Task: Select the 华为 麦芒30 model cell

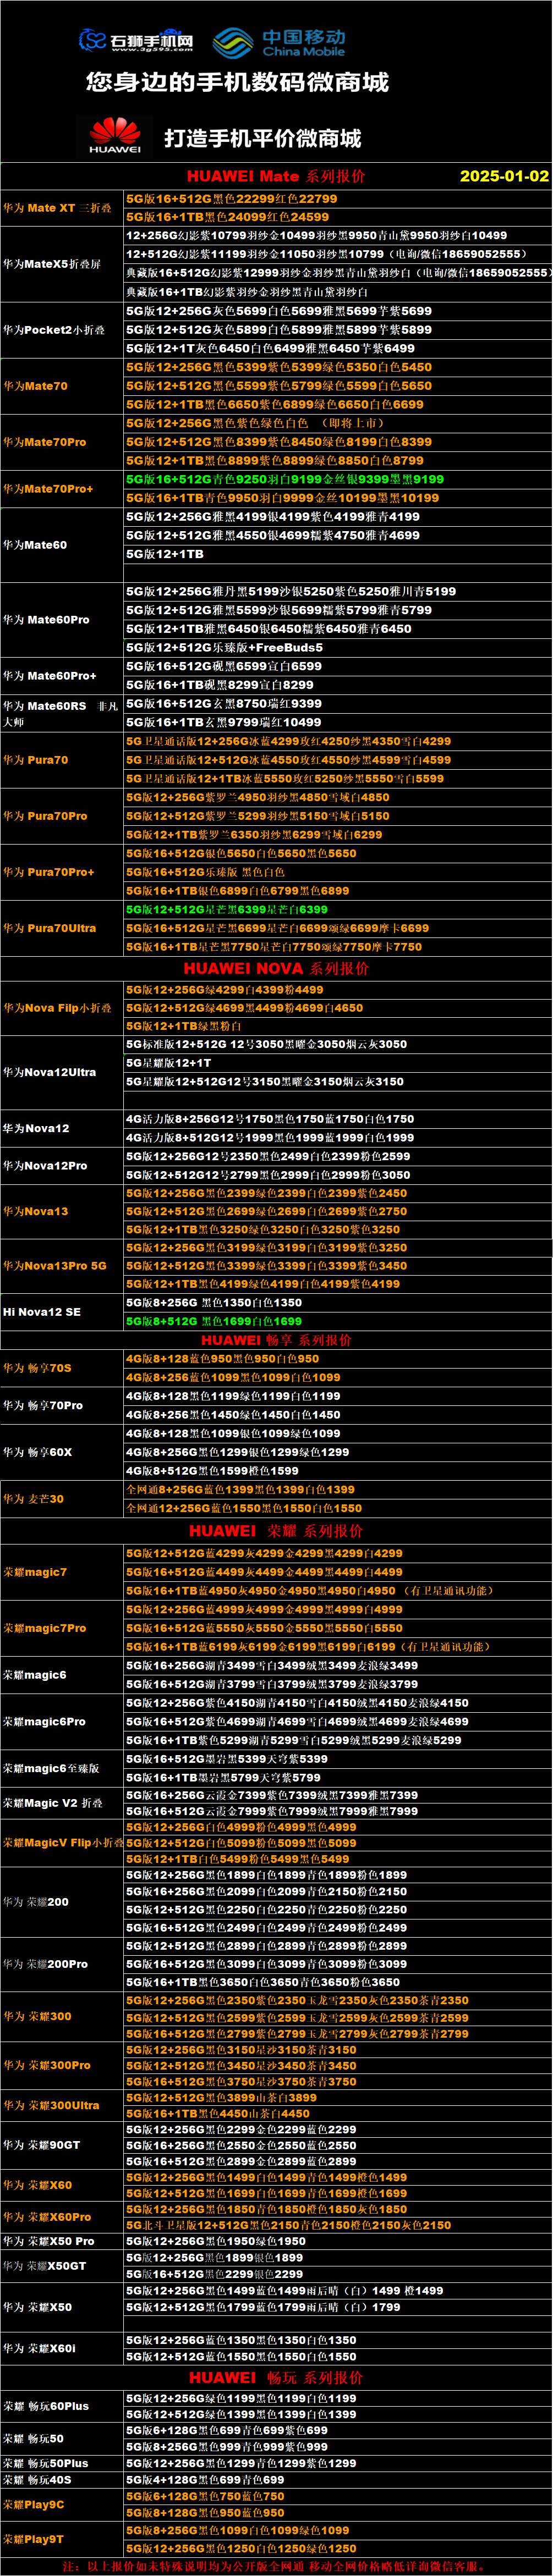Action: click(62, 1498)
